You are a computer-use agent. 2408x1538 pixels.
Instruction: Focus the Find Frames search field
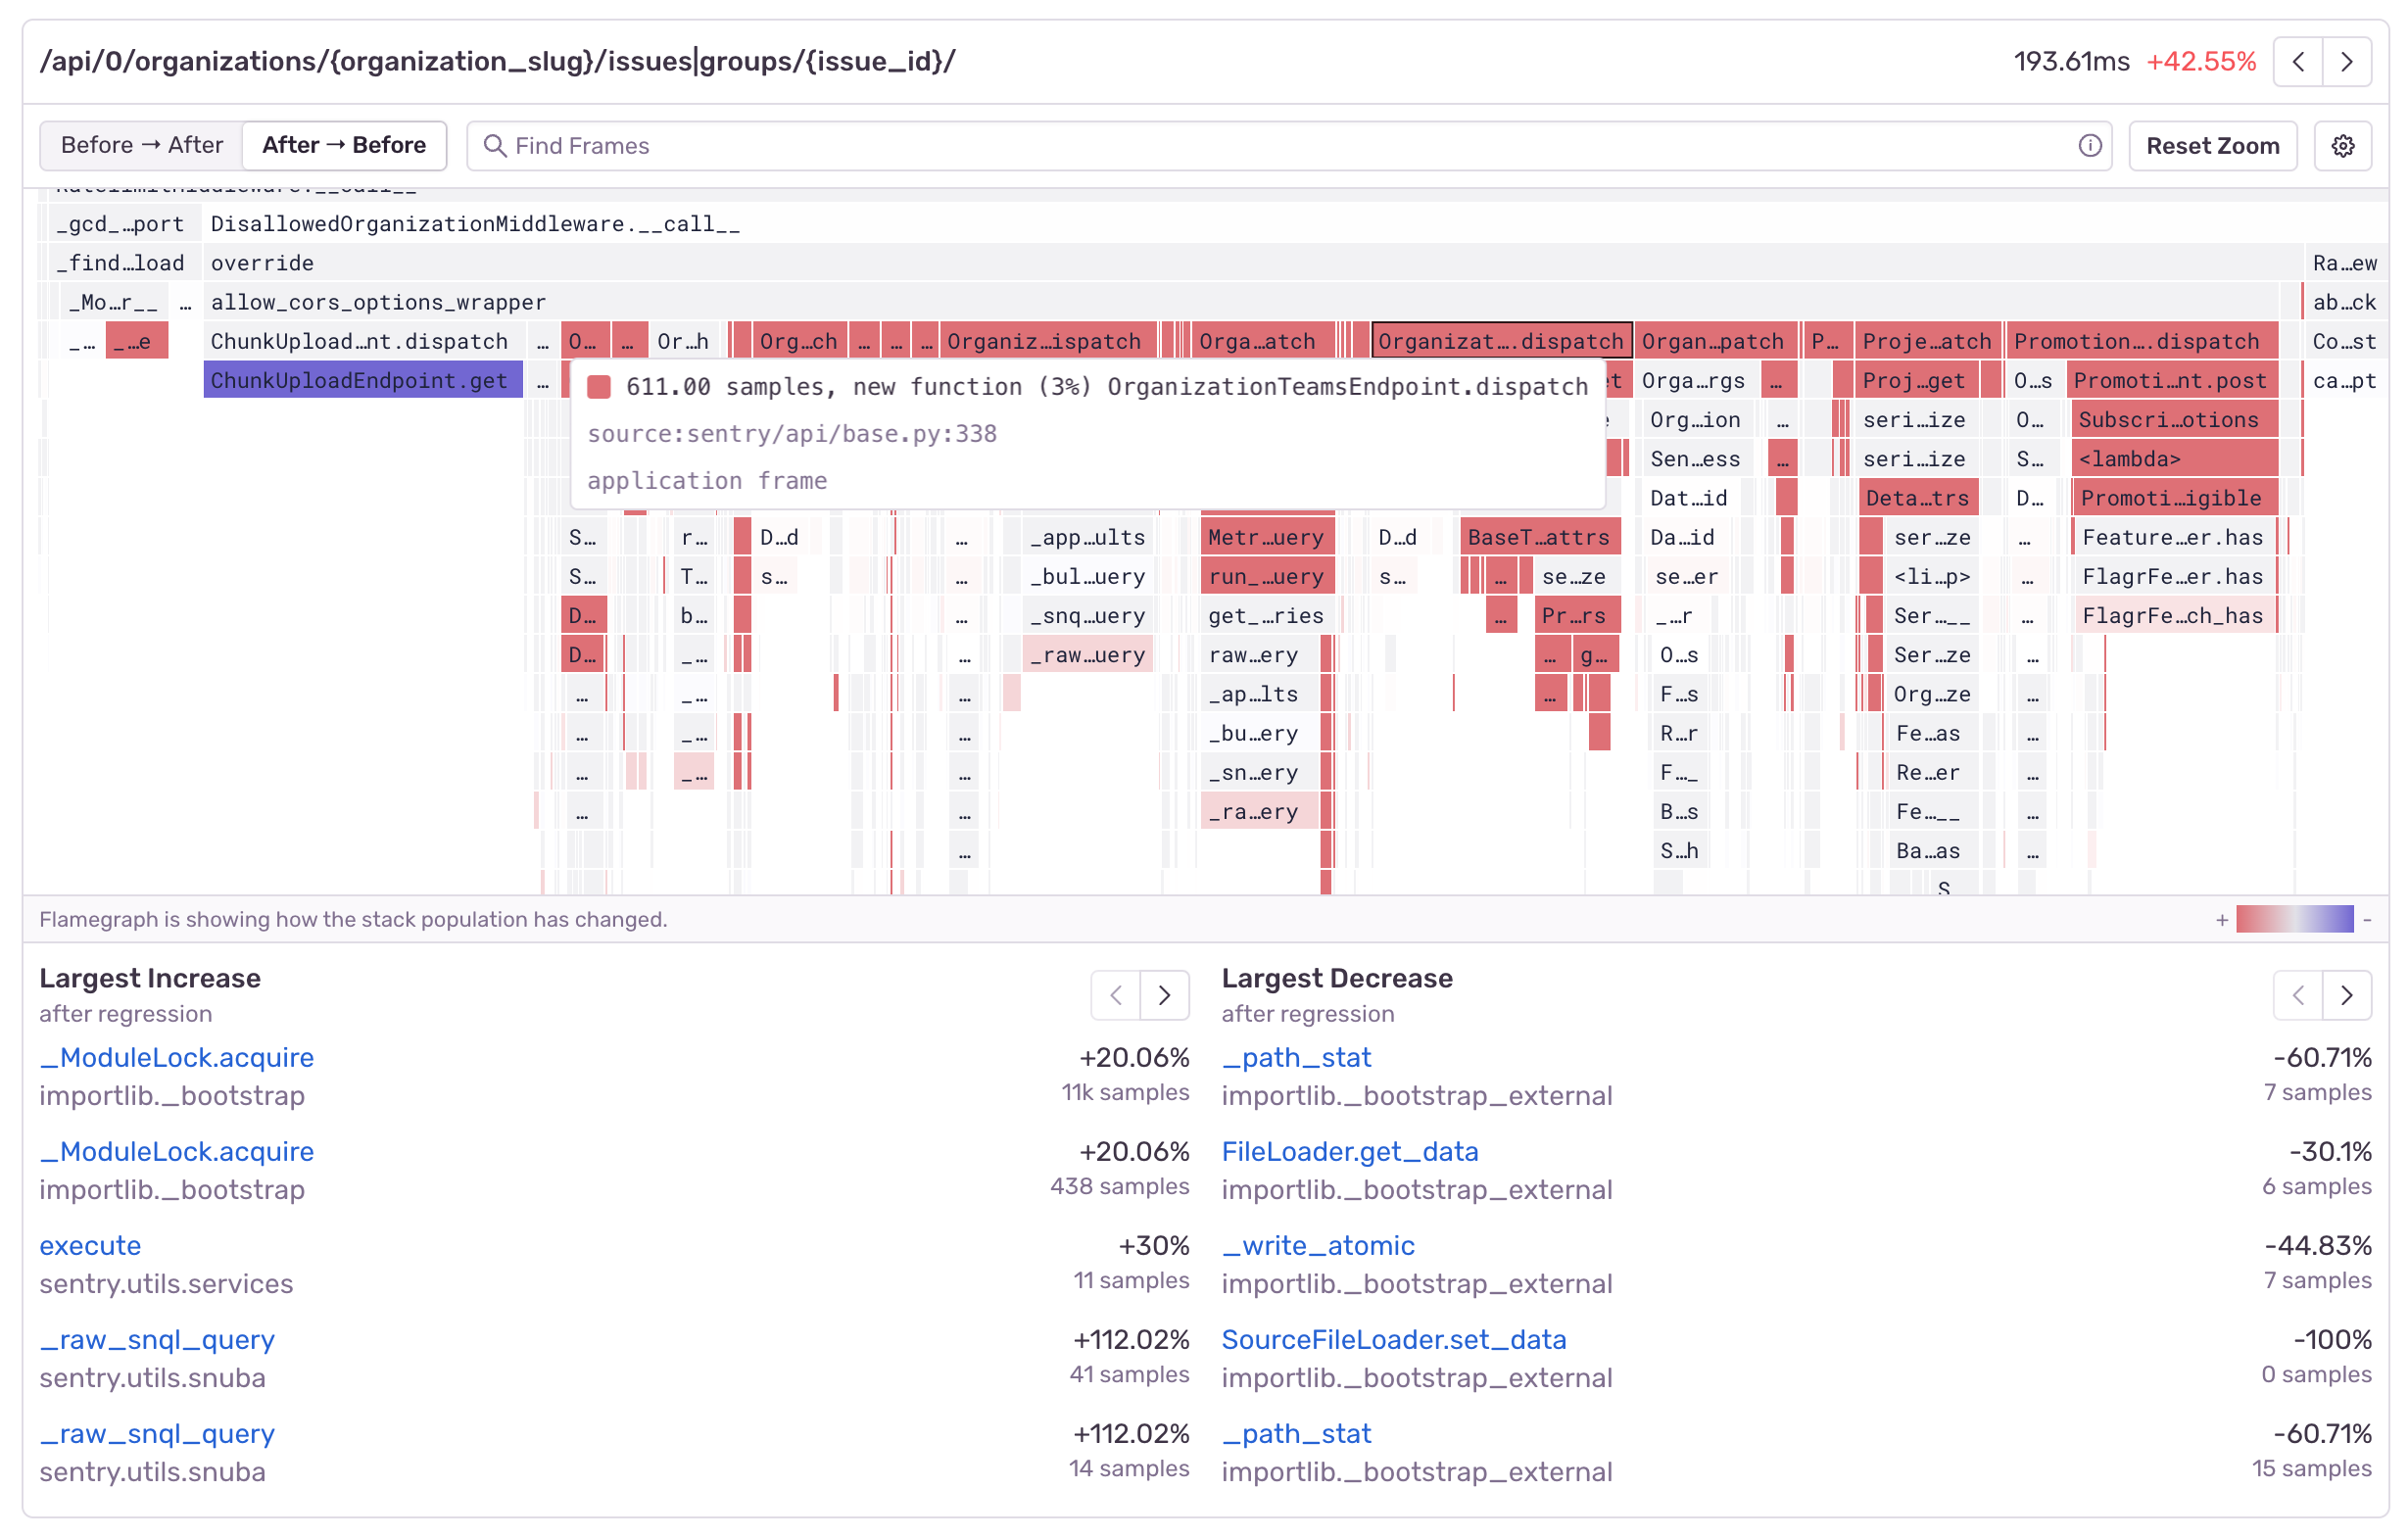tap(1280, 146)
